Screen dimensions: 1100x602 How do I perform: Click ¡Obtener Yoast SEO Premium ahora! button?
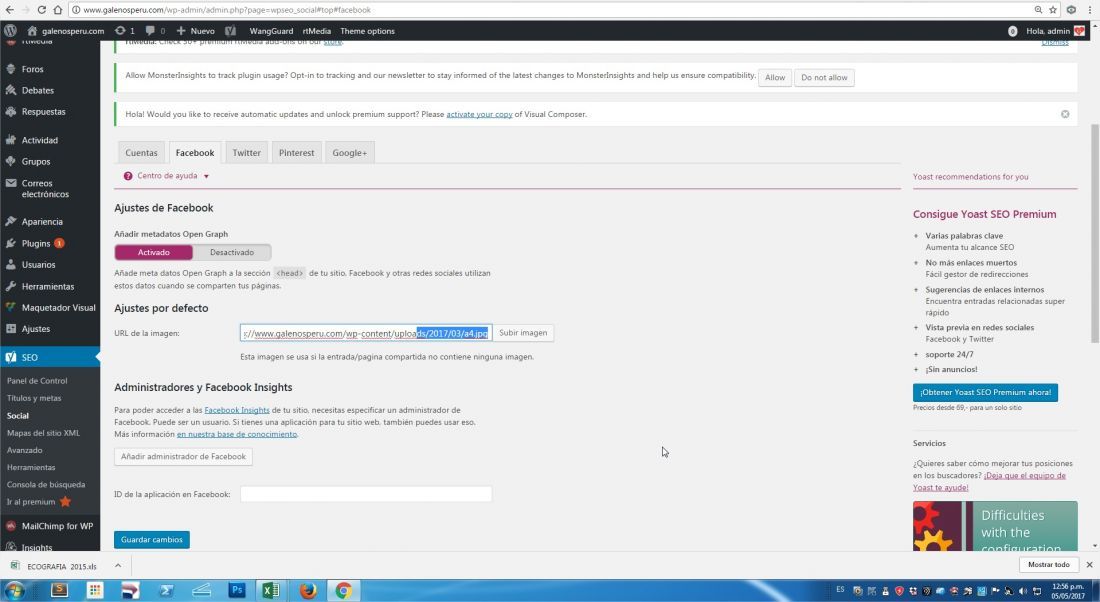point(985,392)
